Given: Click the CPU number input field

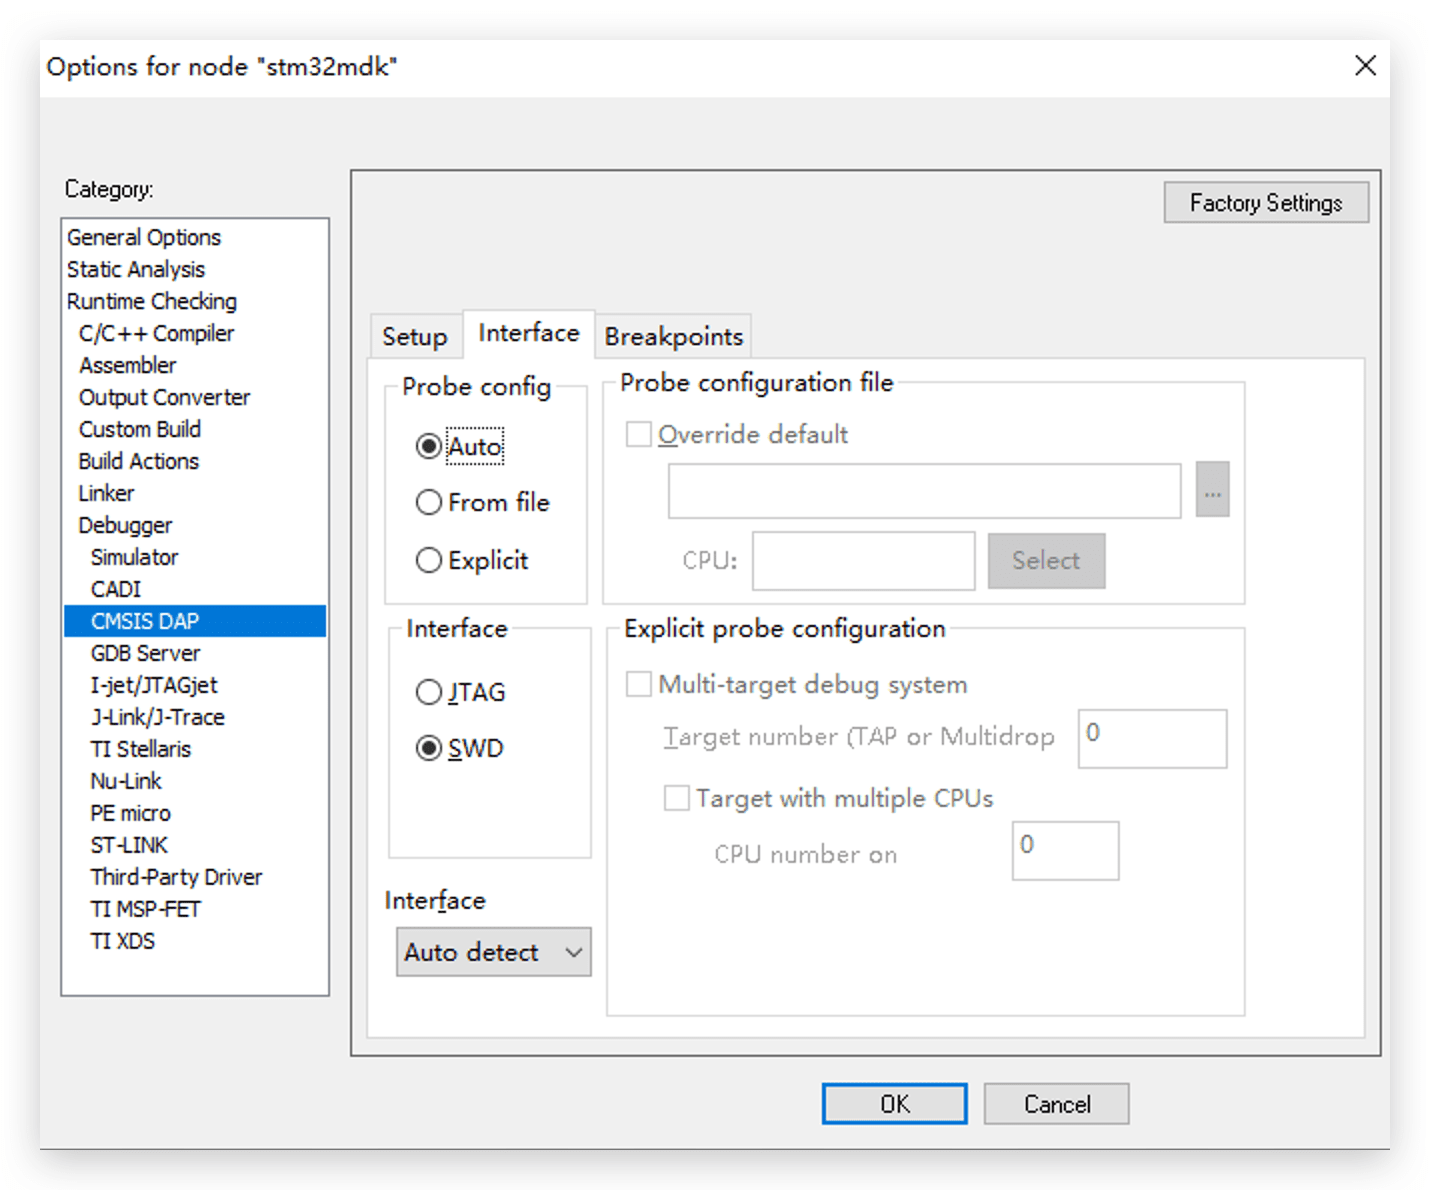Looking at the screenshot, I should (1066, 850).
